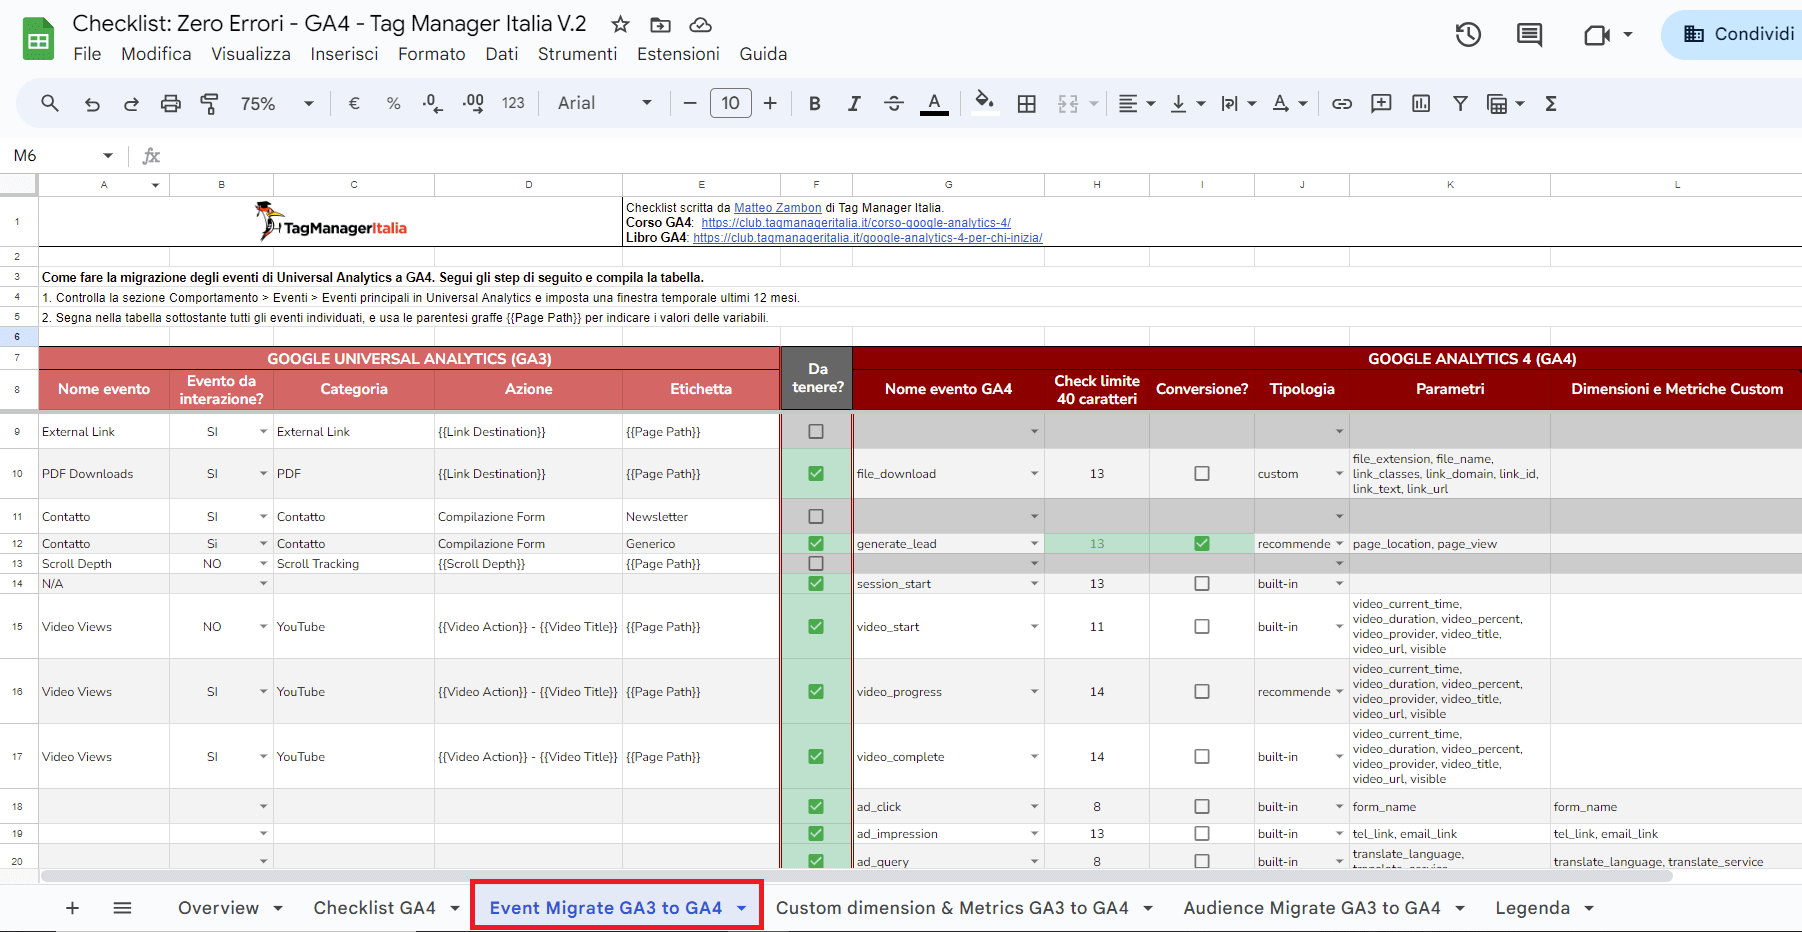1802x932 pixels.
Task: Increase decimal places
Action: [473, 103]
